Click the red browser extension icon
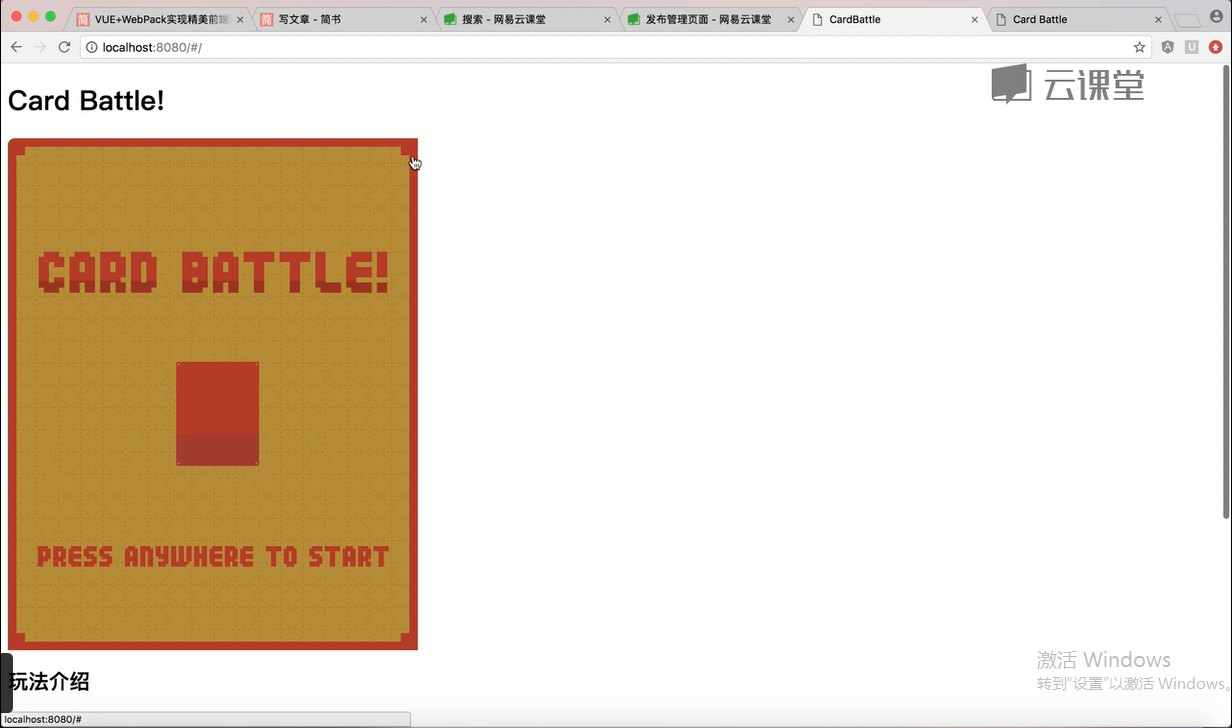The width and height of the screenshot is (1232, 728). 1215,47
